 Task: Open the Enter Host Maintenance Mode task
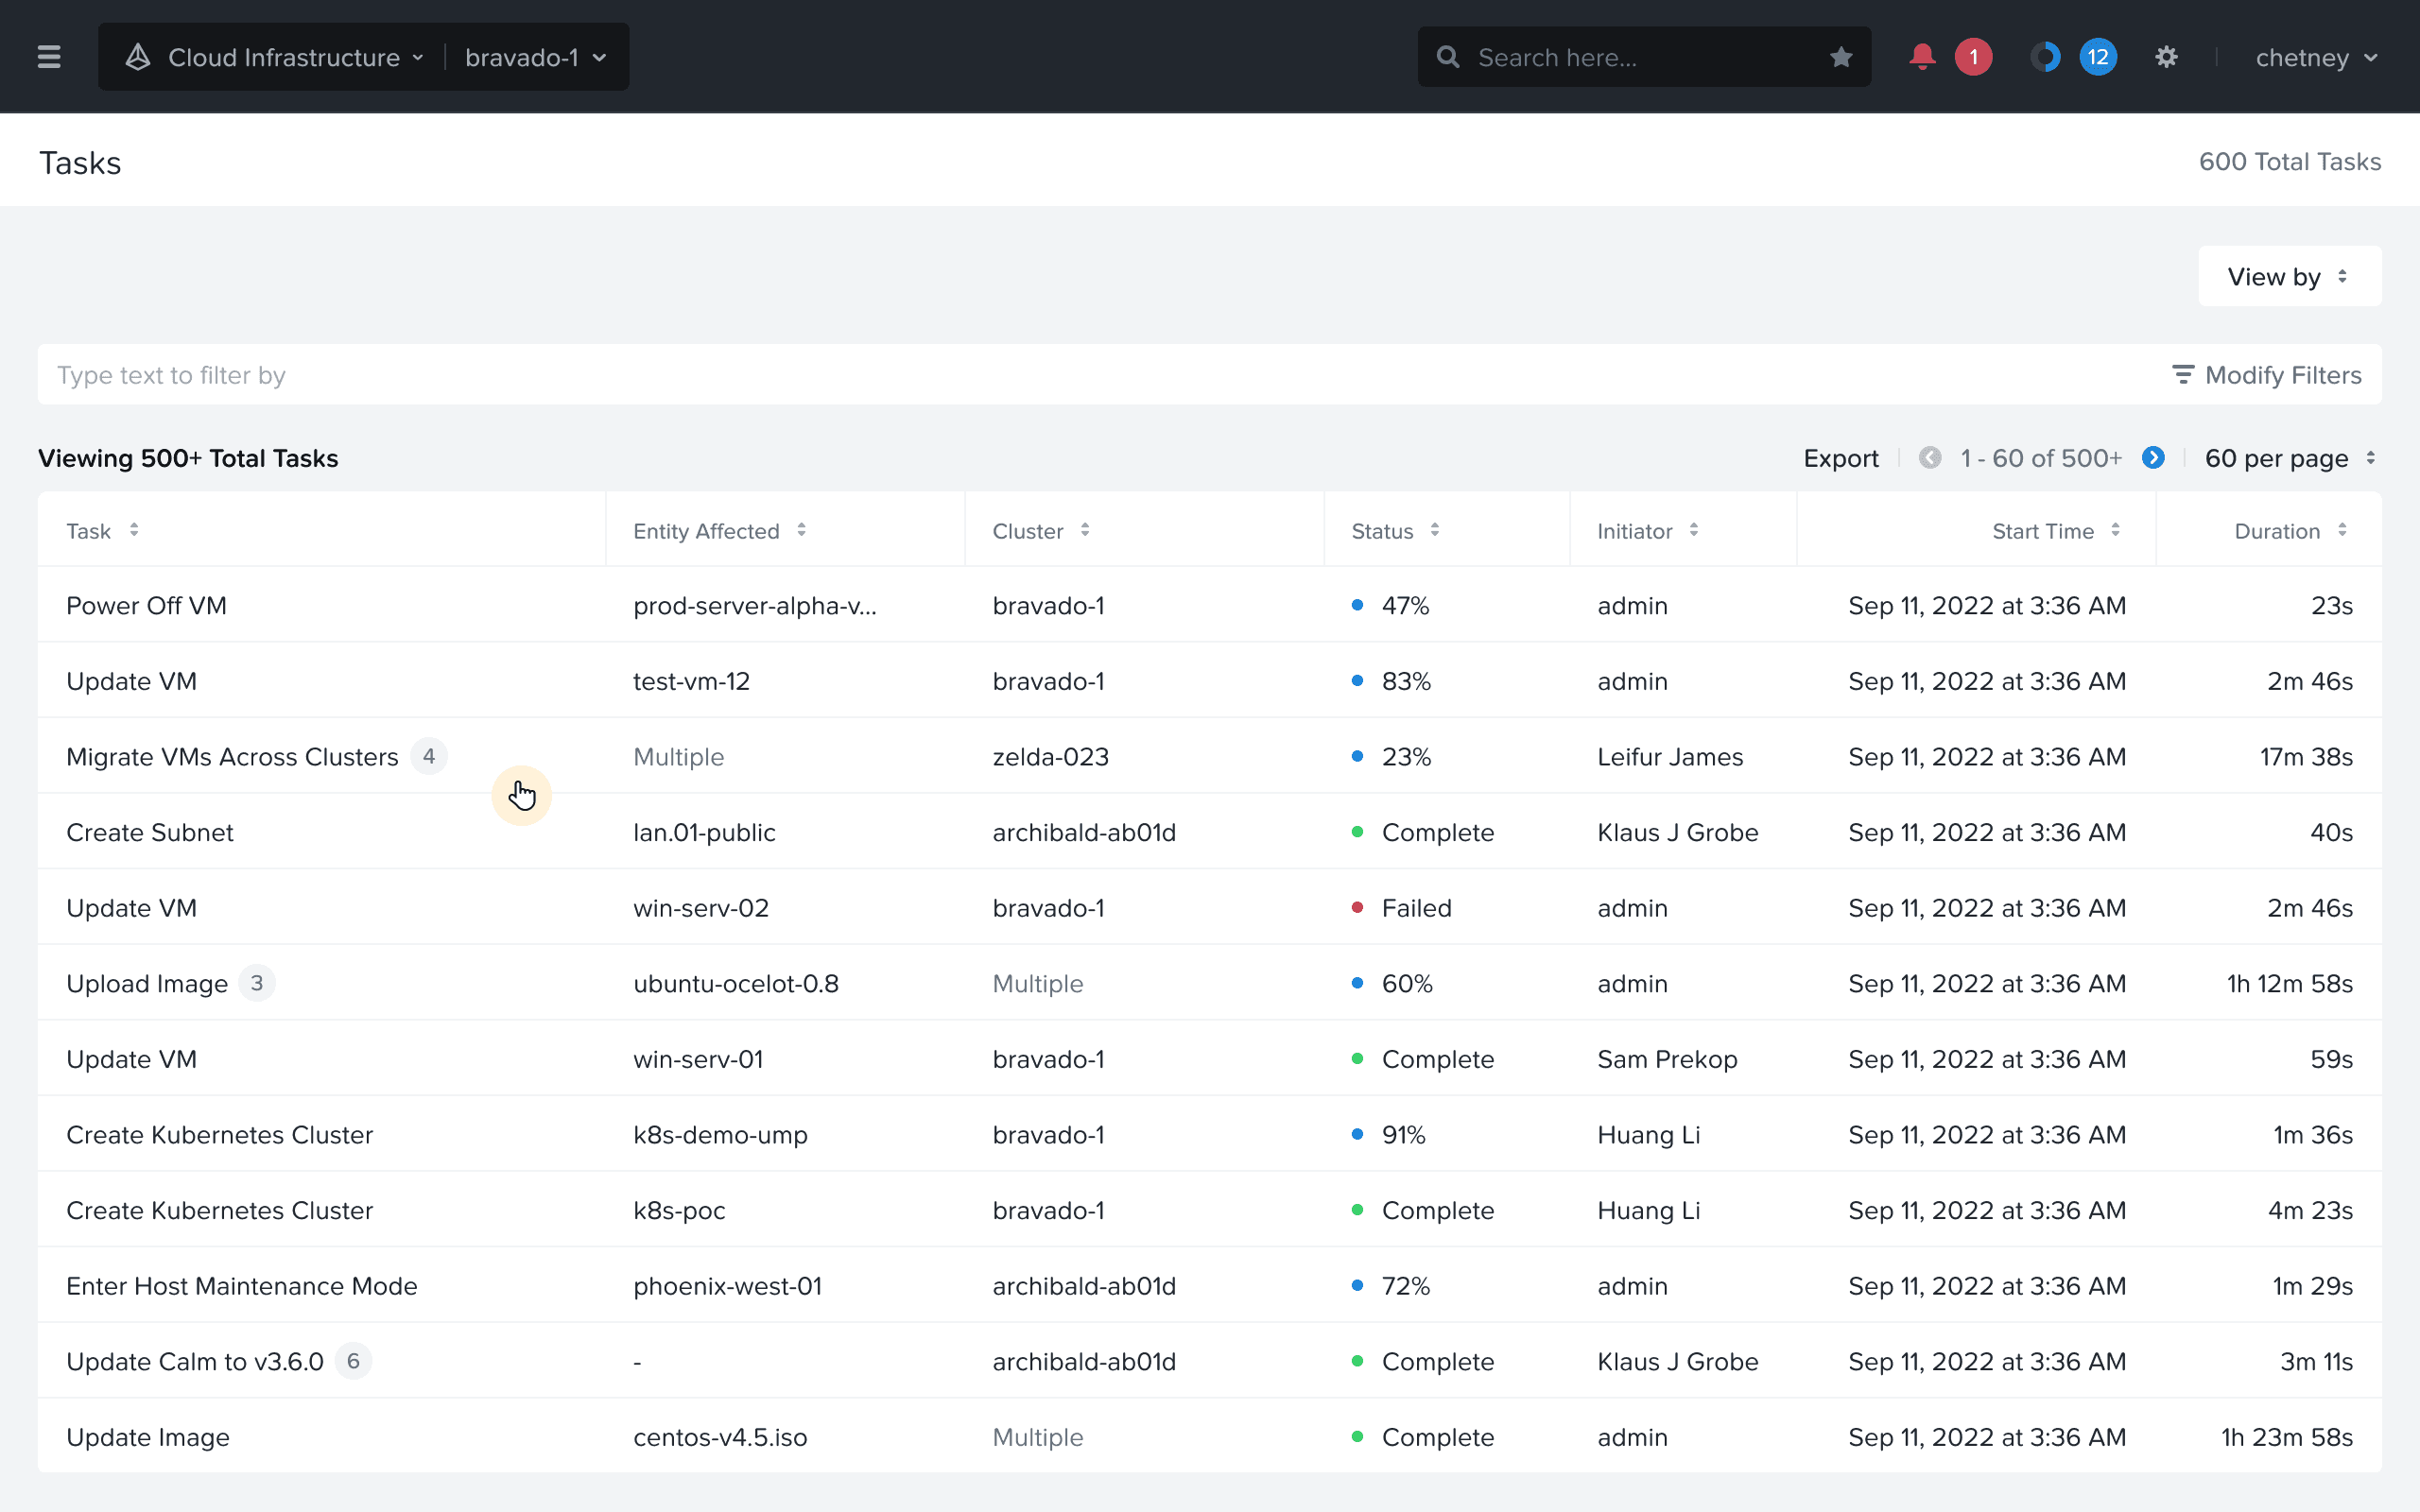pyautogui.click(x=241, y=1286)
